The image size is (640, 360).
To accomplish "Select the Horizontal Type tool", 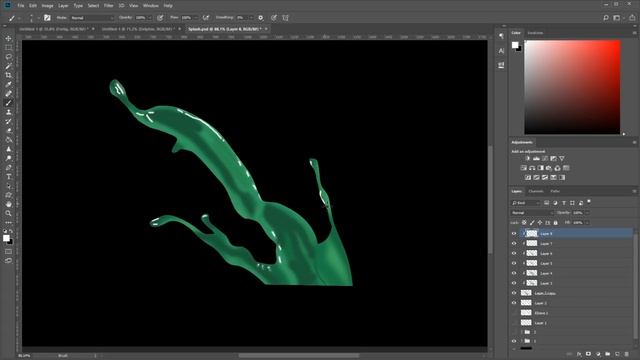I will [x=8, y=177].
